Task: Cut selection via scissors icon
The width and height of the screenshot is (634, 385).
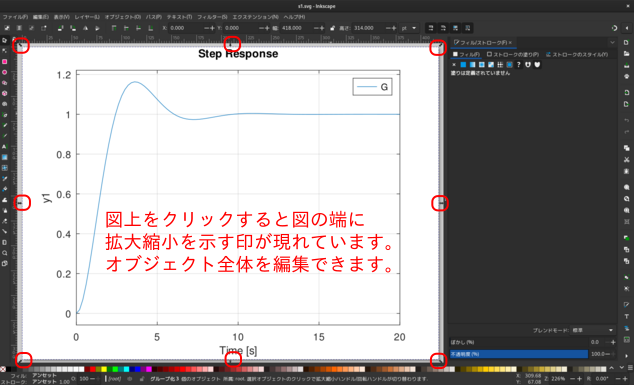Action: [626, 160]
